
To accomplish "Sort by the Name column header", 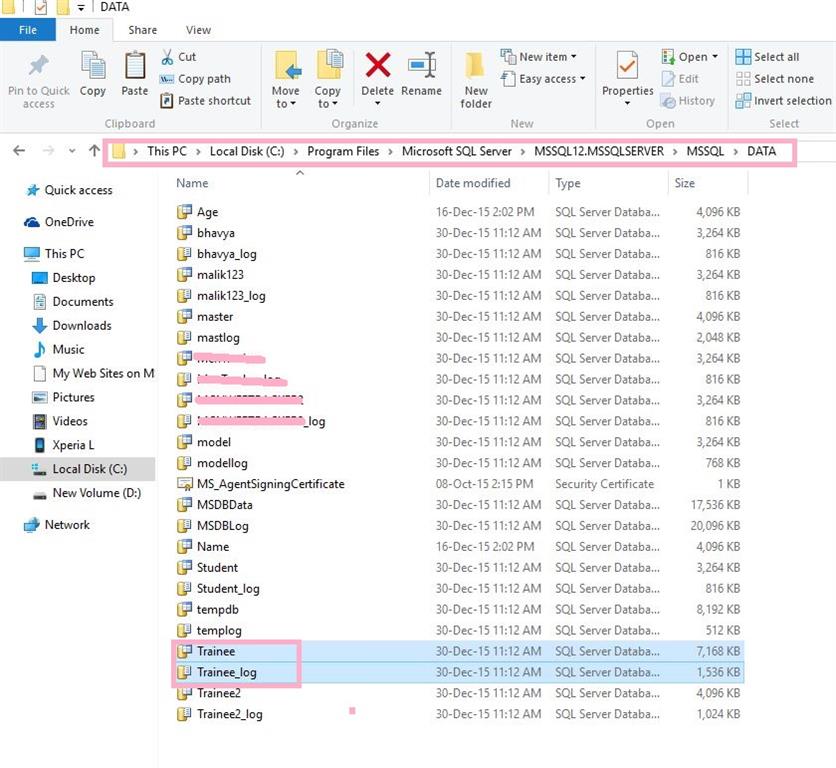I will 192,183.
